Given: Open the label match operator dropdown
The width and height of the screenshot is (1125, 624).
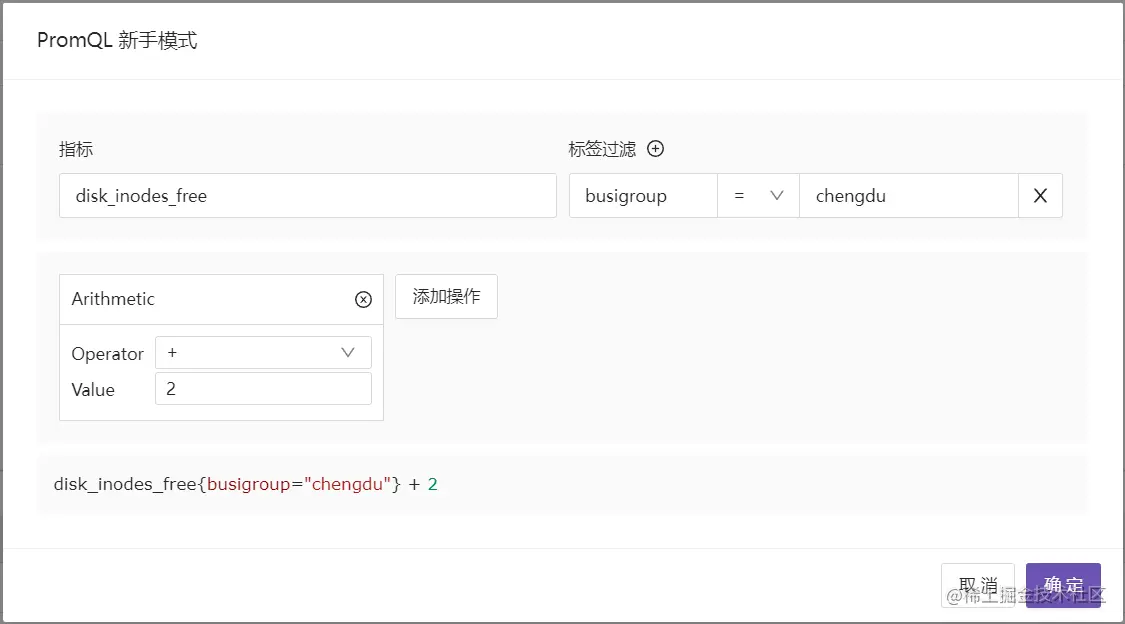Looking at the screenshot, I should tap(758, 195).
